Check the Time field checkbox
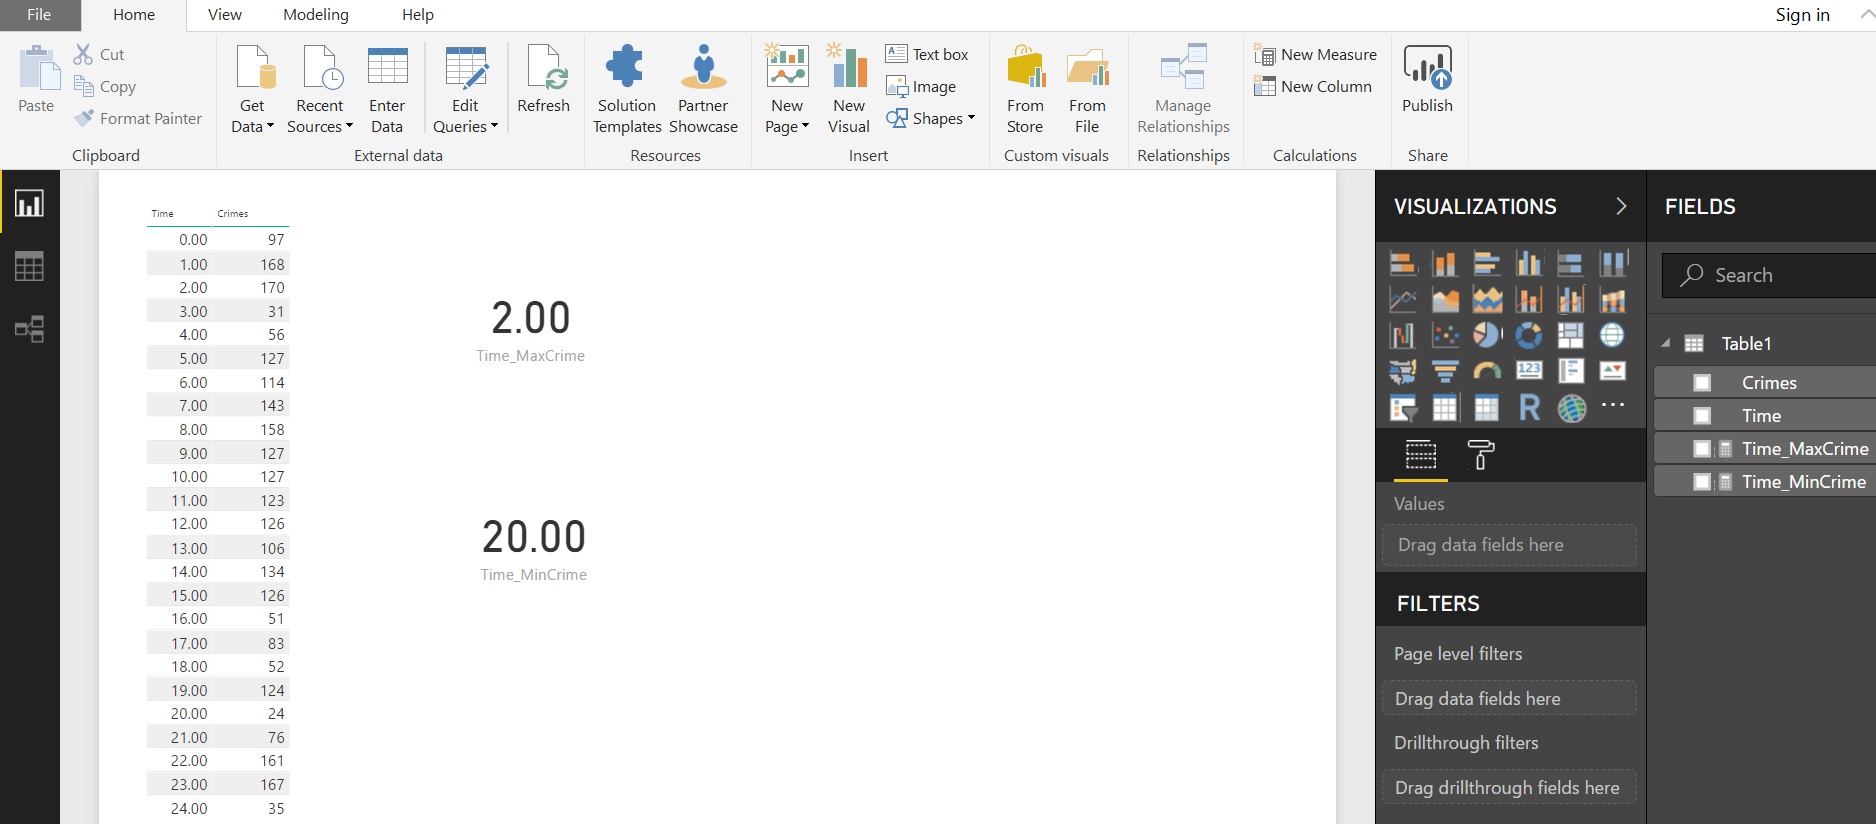The height and width of the screenshot is (824, 1876). [1702, 416]
